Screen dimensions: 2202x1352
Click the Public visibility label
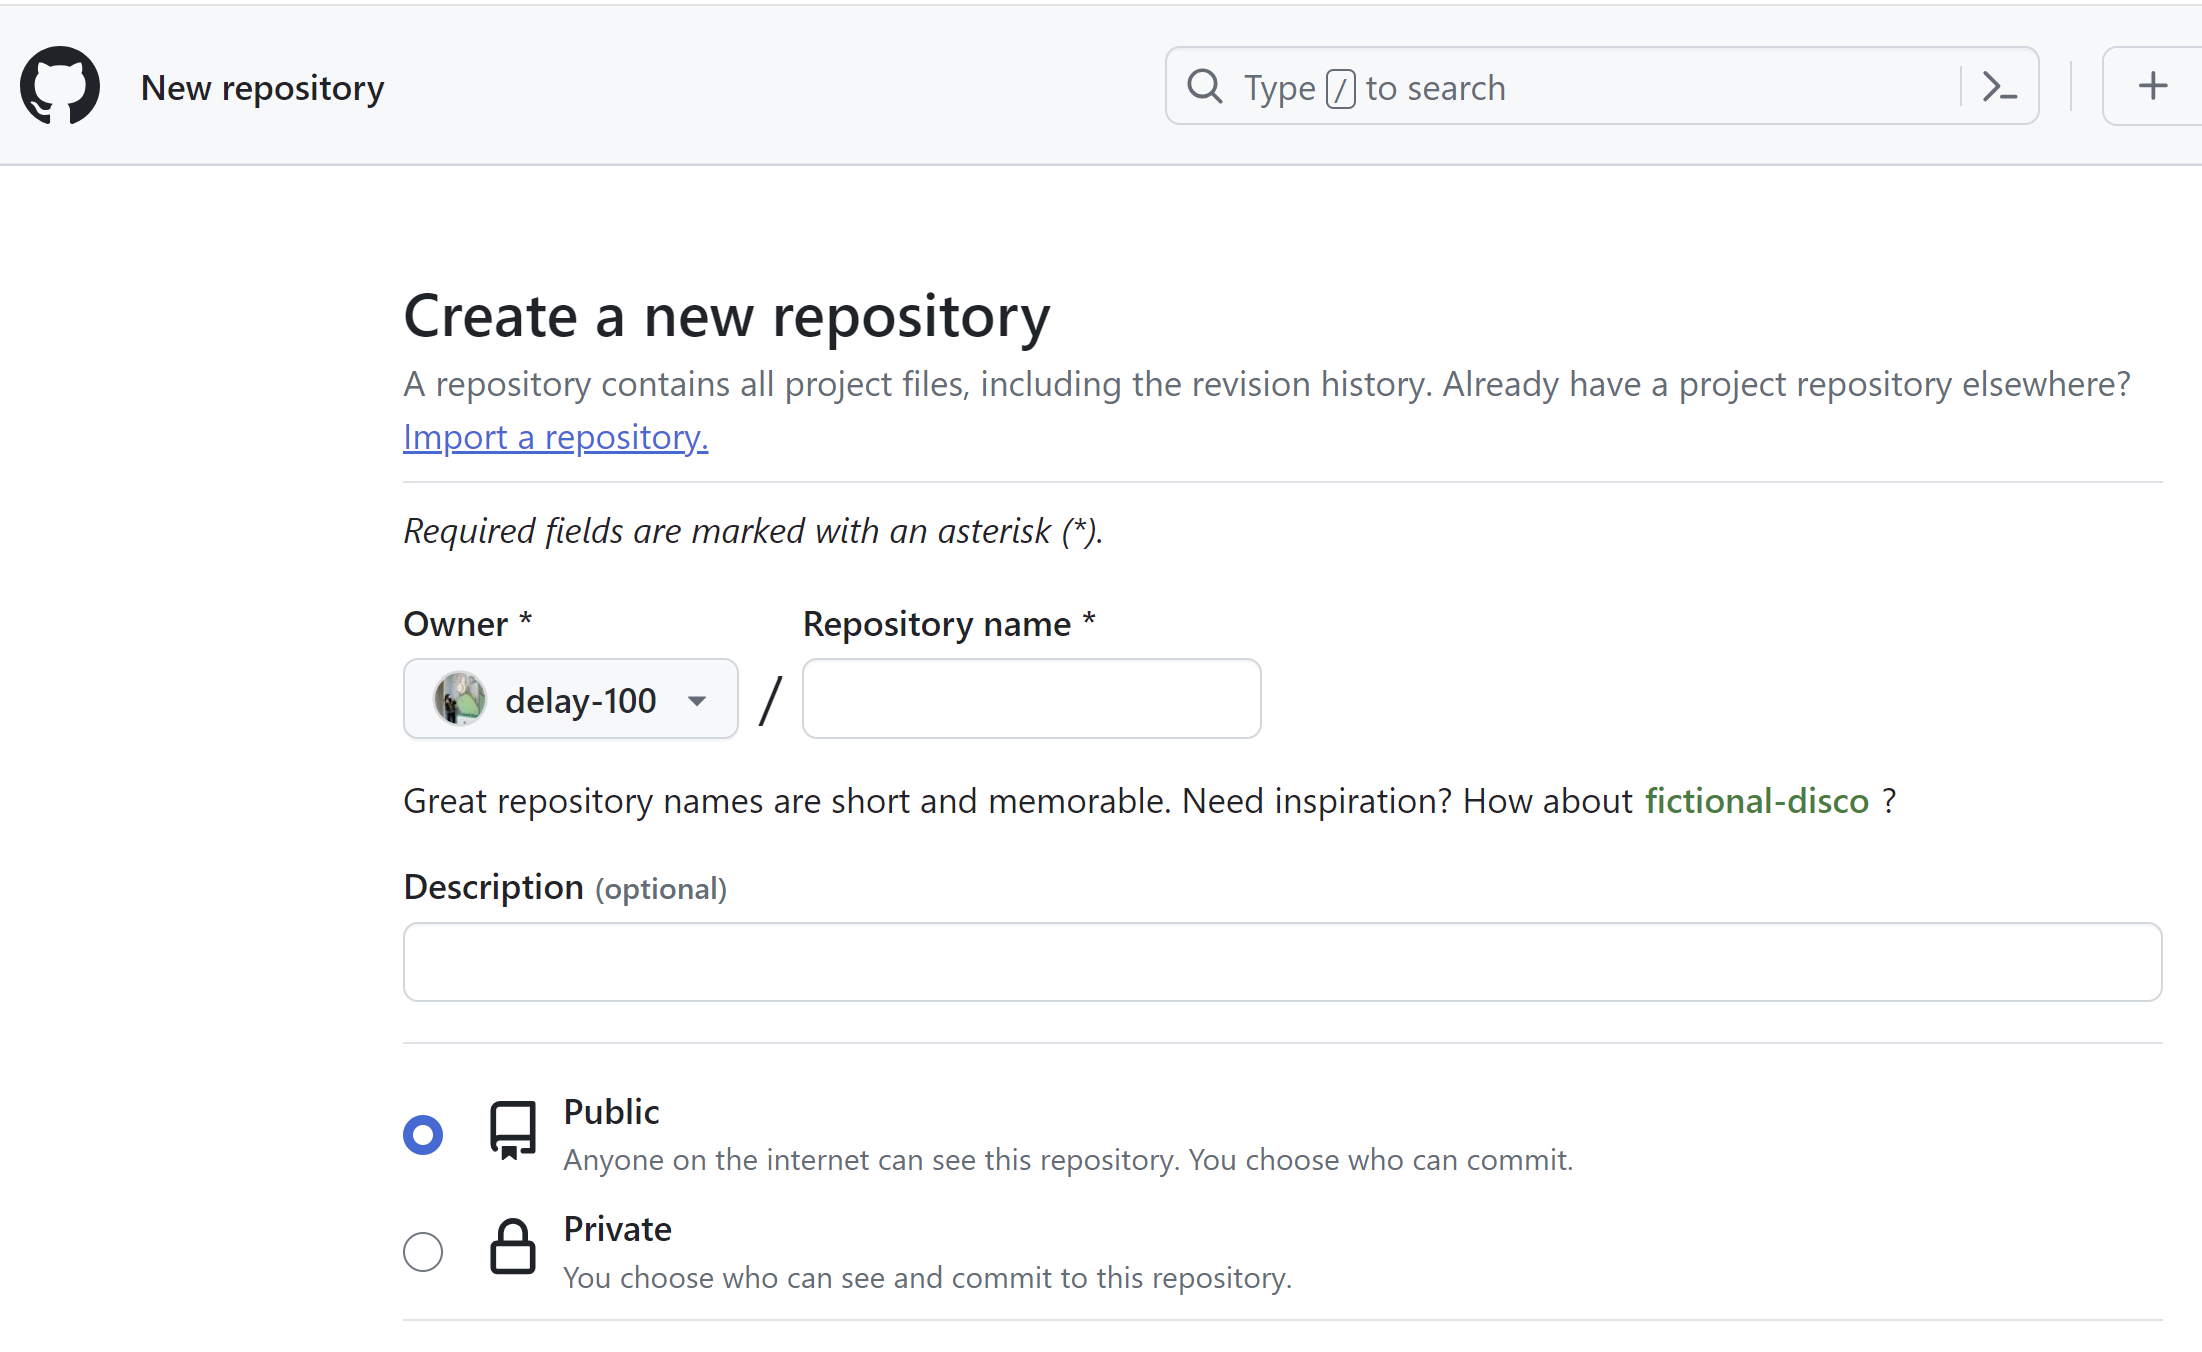tap(611, 1112)
